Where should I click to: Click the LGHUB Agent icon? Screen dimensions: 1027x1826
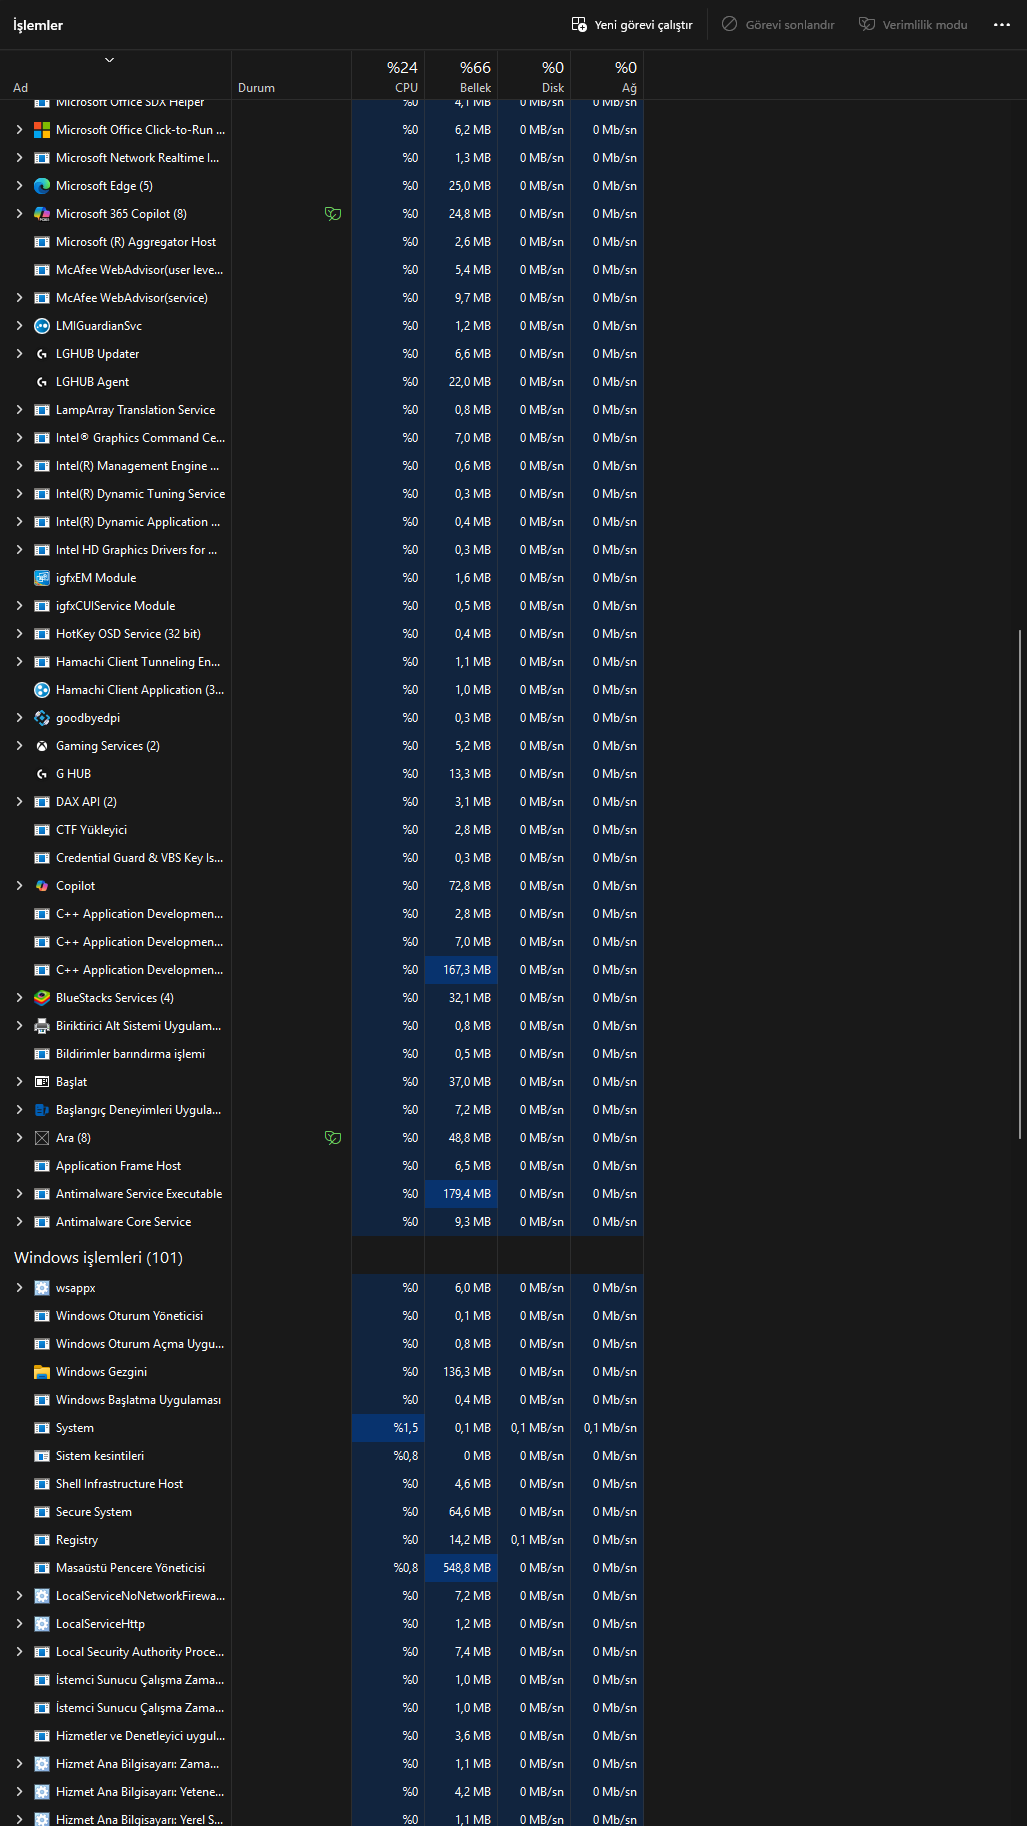pos(42,382)
